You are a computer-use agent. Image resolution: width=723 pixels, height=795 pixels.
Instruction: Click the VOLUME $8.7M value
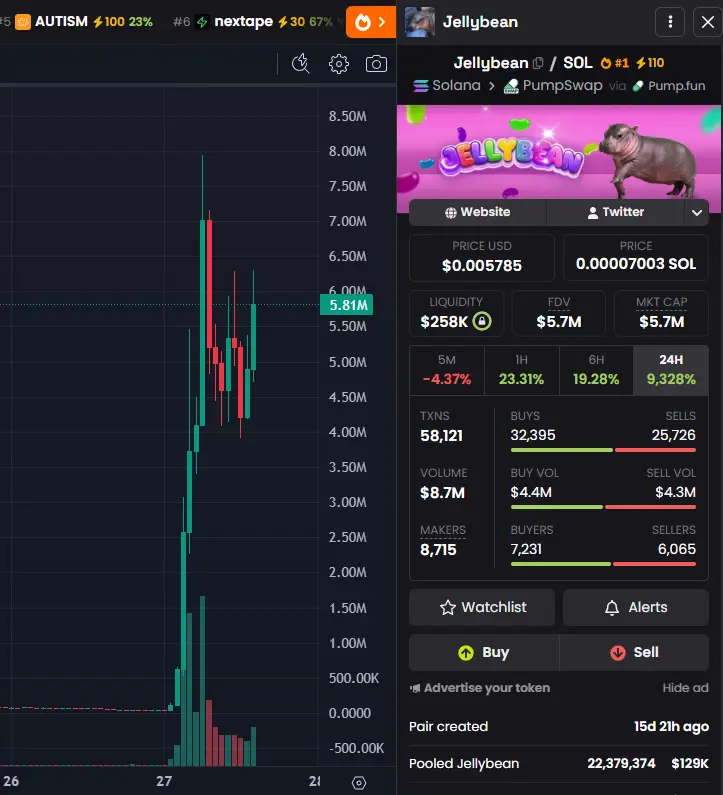(x=443, y=493)
